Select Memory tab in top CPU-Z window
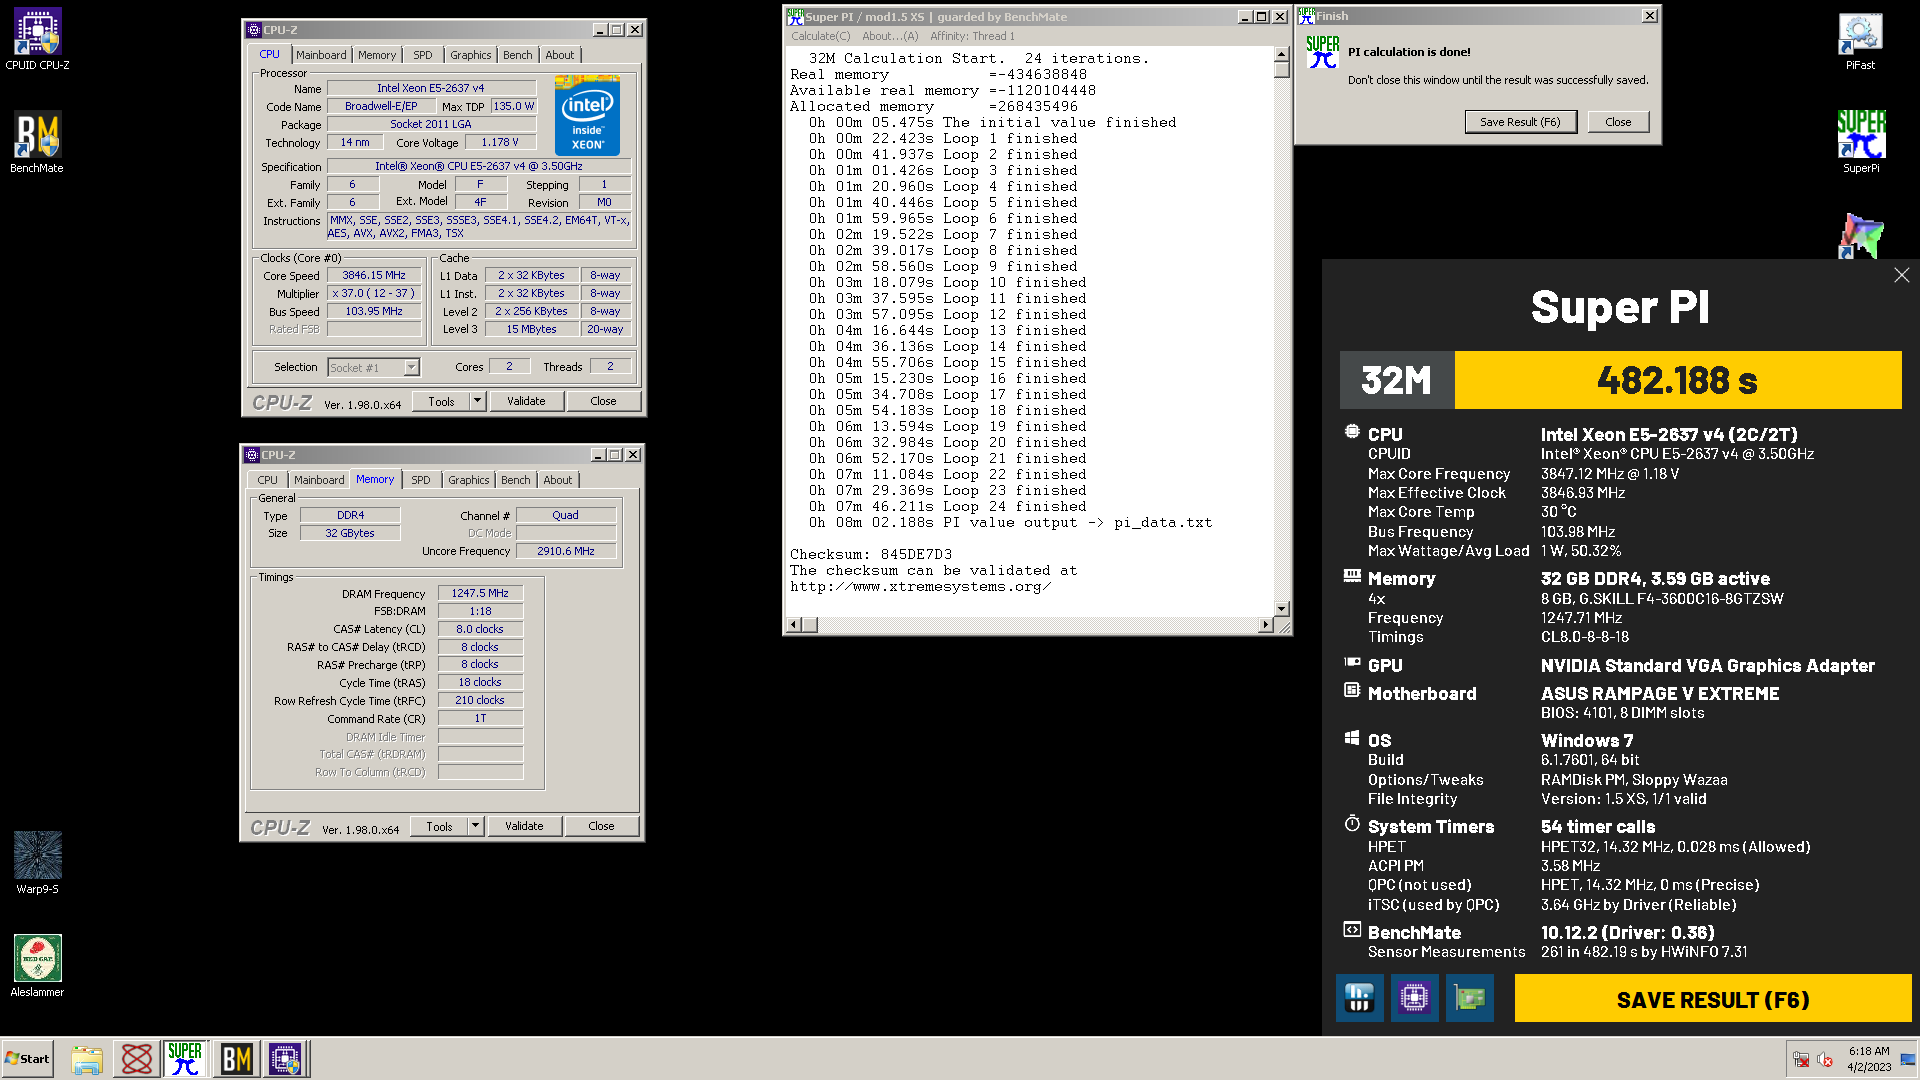The width and height of the screenshot is (1920, 1080). (377, 55)
